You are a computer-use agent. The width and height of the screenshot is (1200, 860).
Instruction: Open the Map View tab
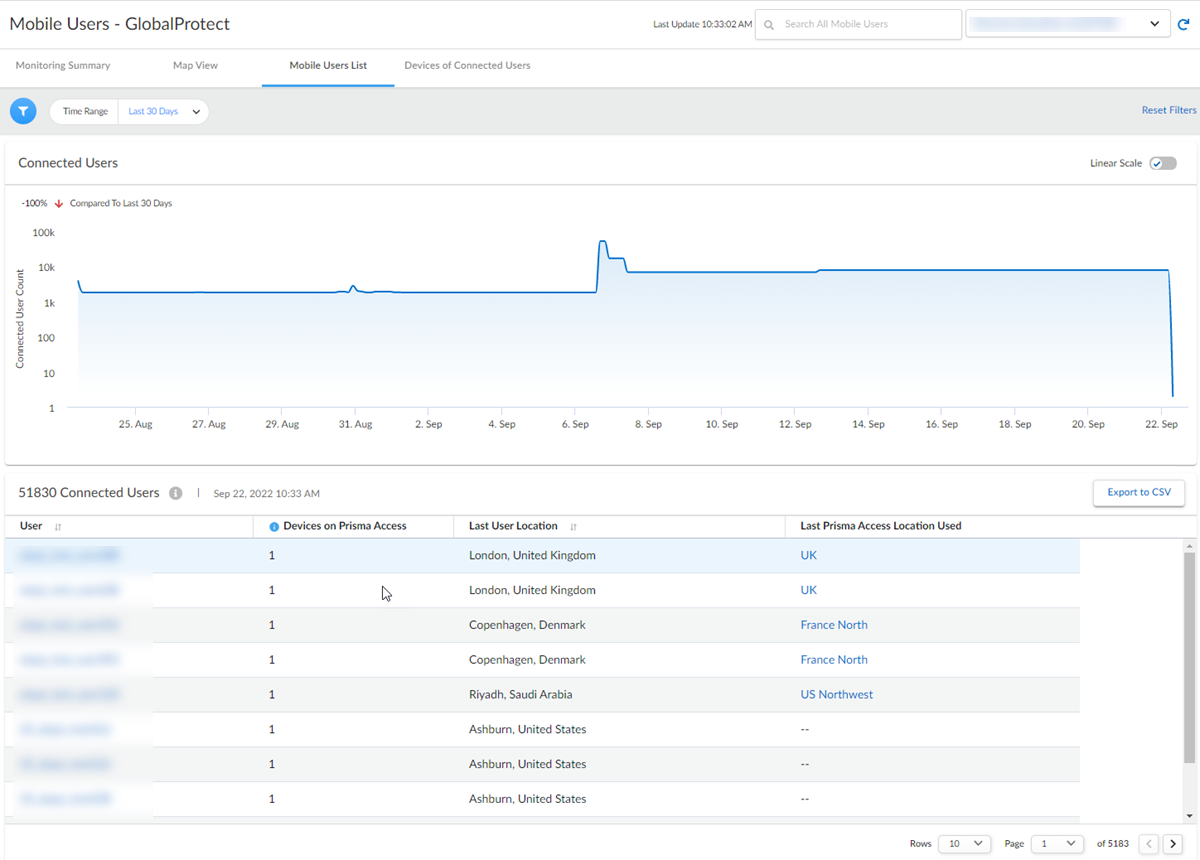tap(195, 66)
